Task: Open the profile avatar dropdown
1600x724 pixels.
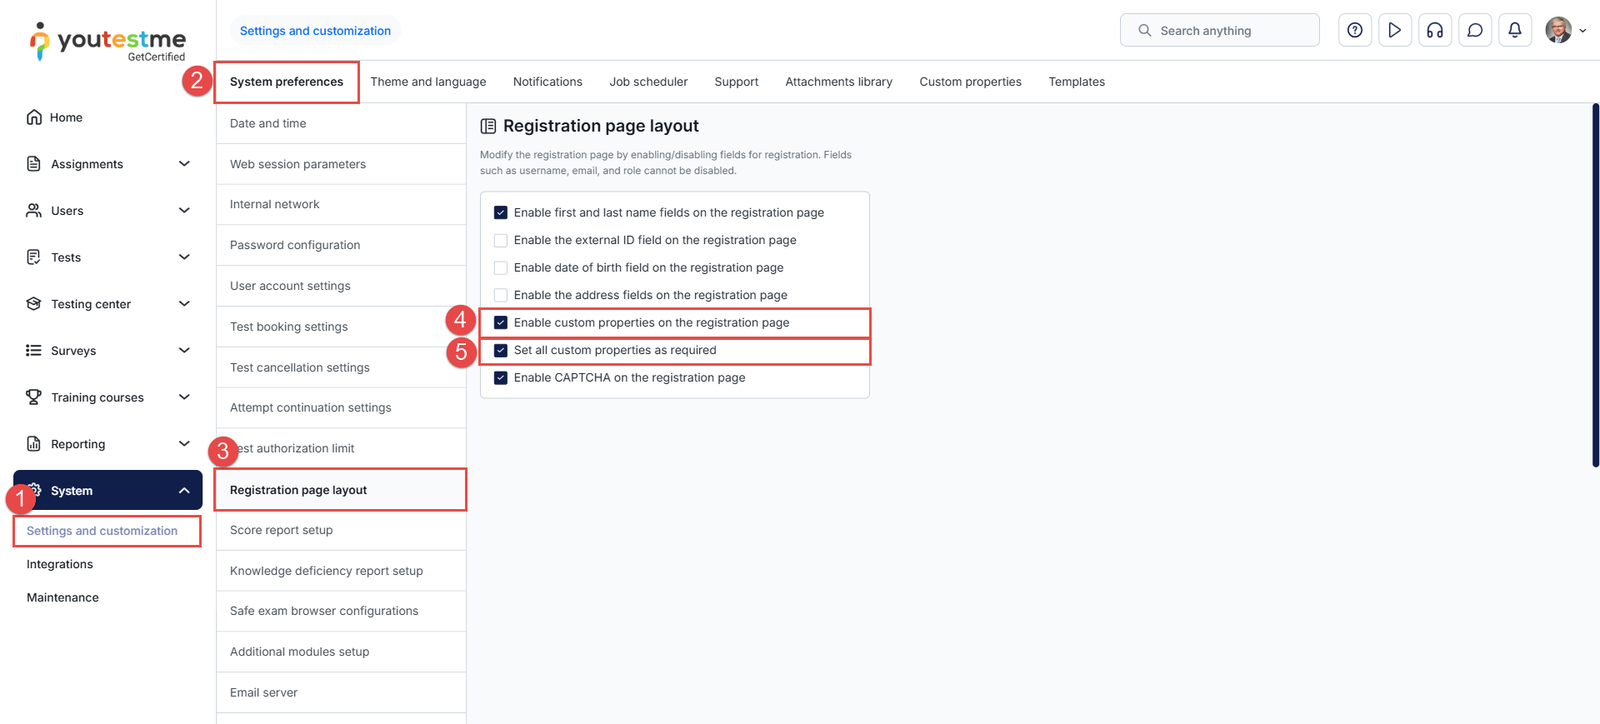Action: 1565,30
